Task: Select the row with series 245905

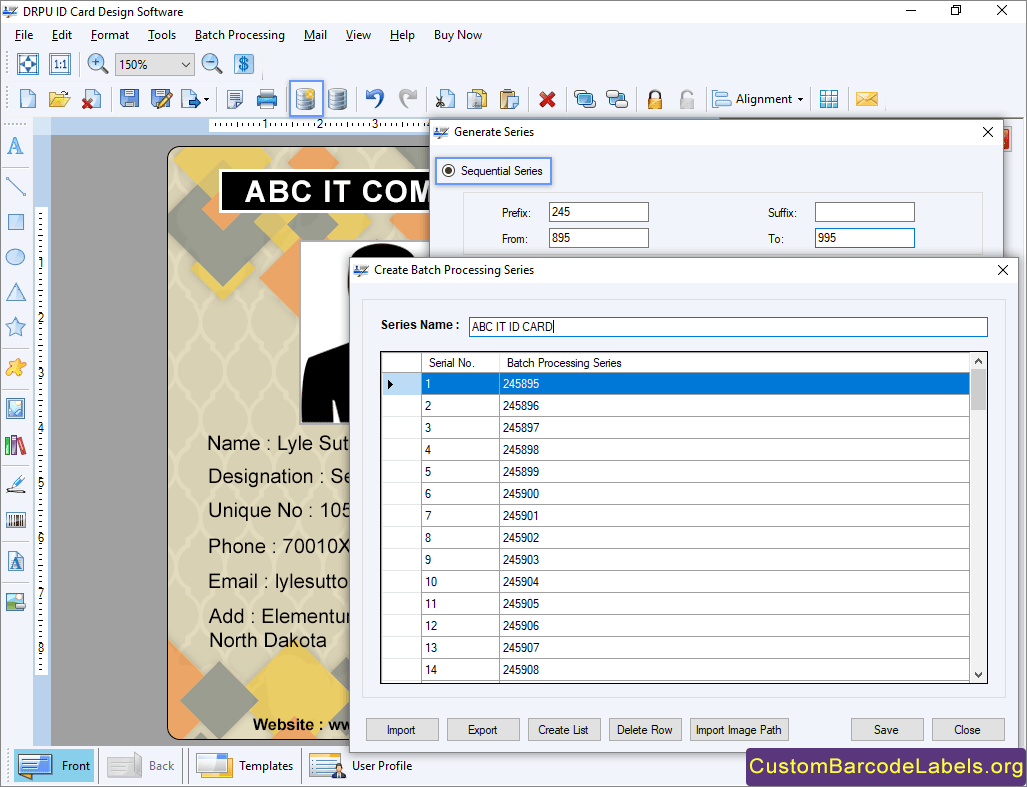Action: (675, 604)
